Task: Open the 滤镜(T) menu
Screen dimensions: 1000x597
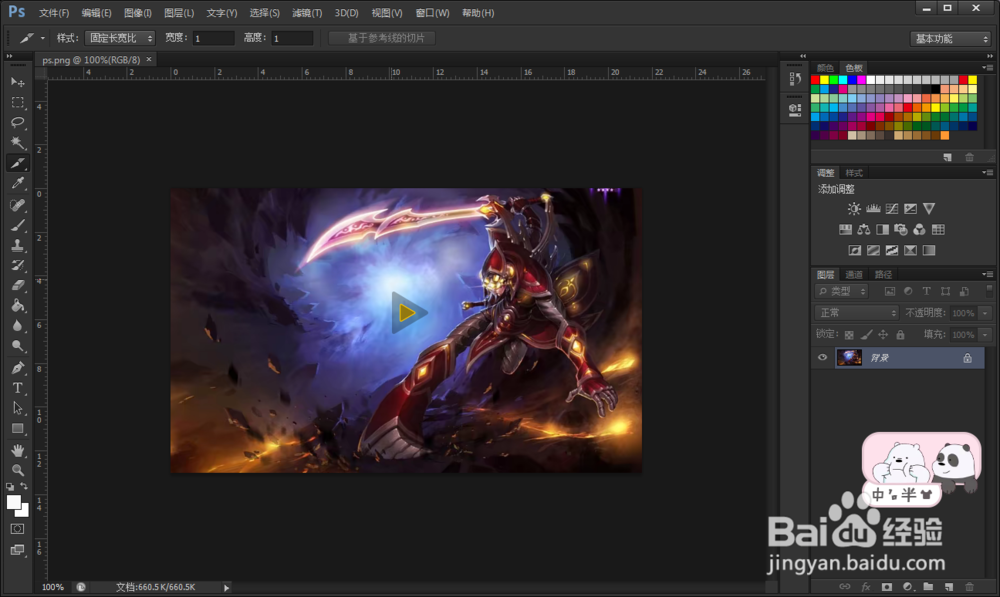Action: pyautogui.click(x=307, y=13)
